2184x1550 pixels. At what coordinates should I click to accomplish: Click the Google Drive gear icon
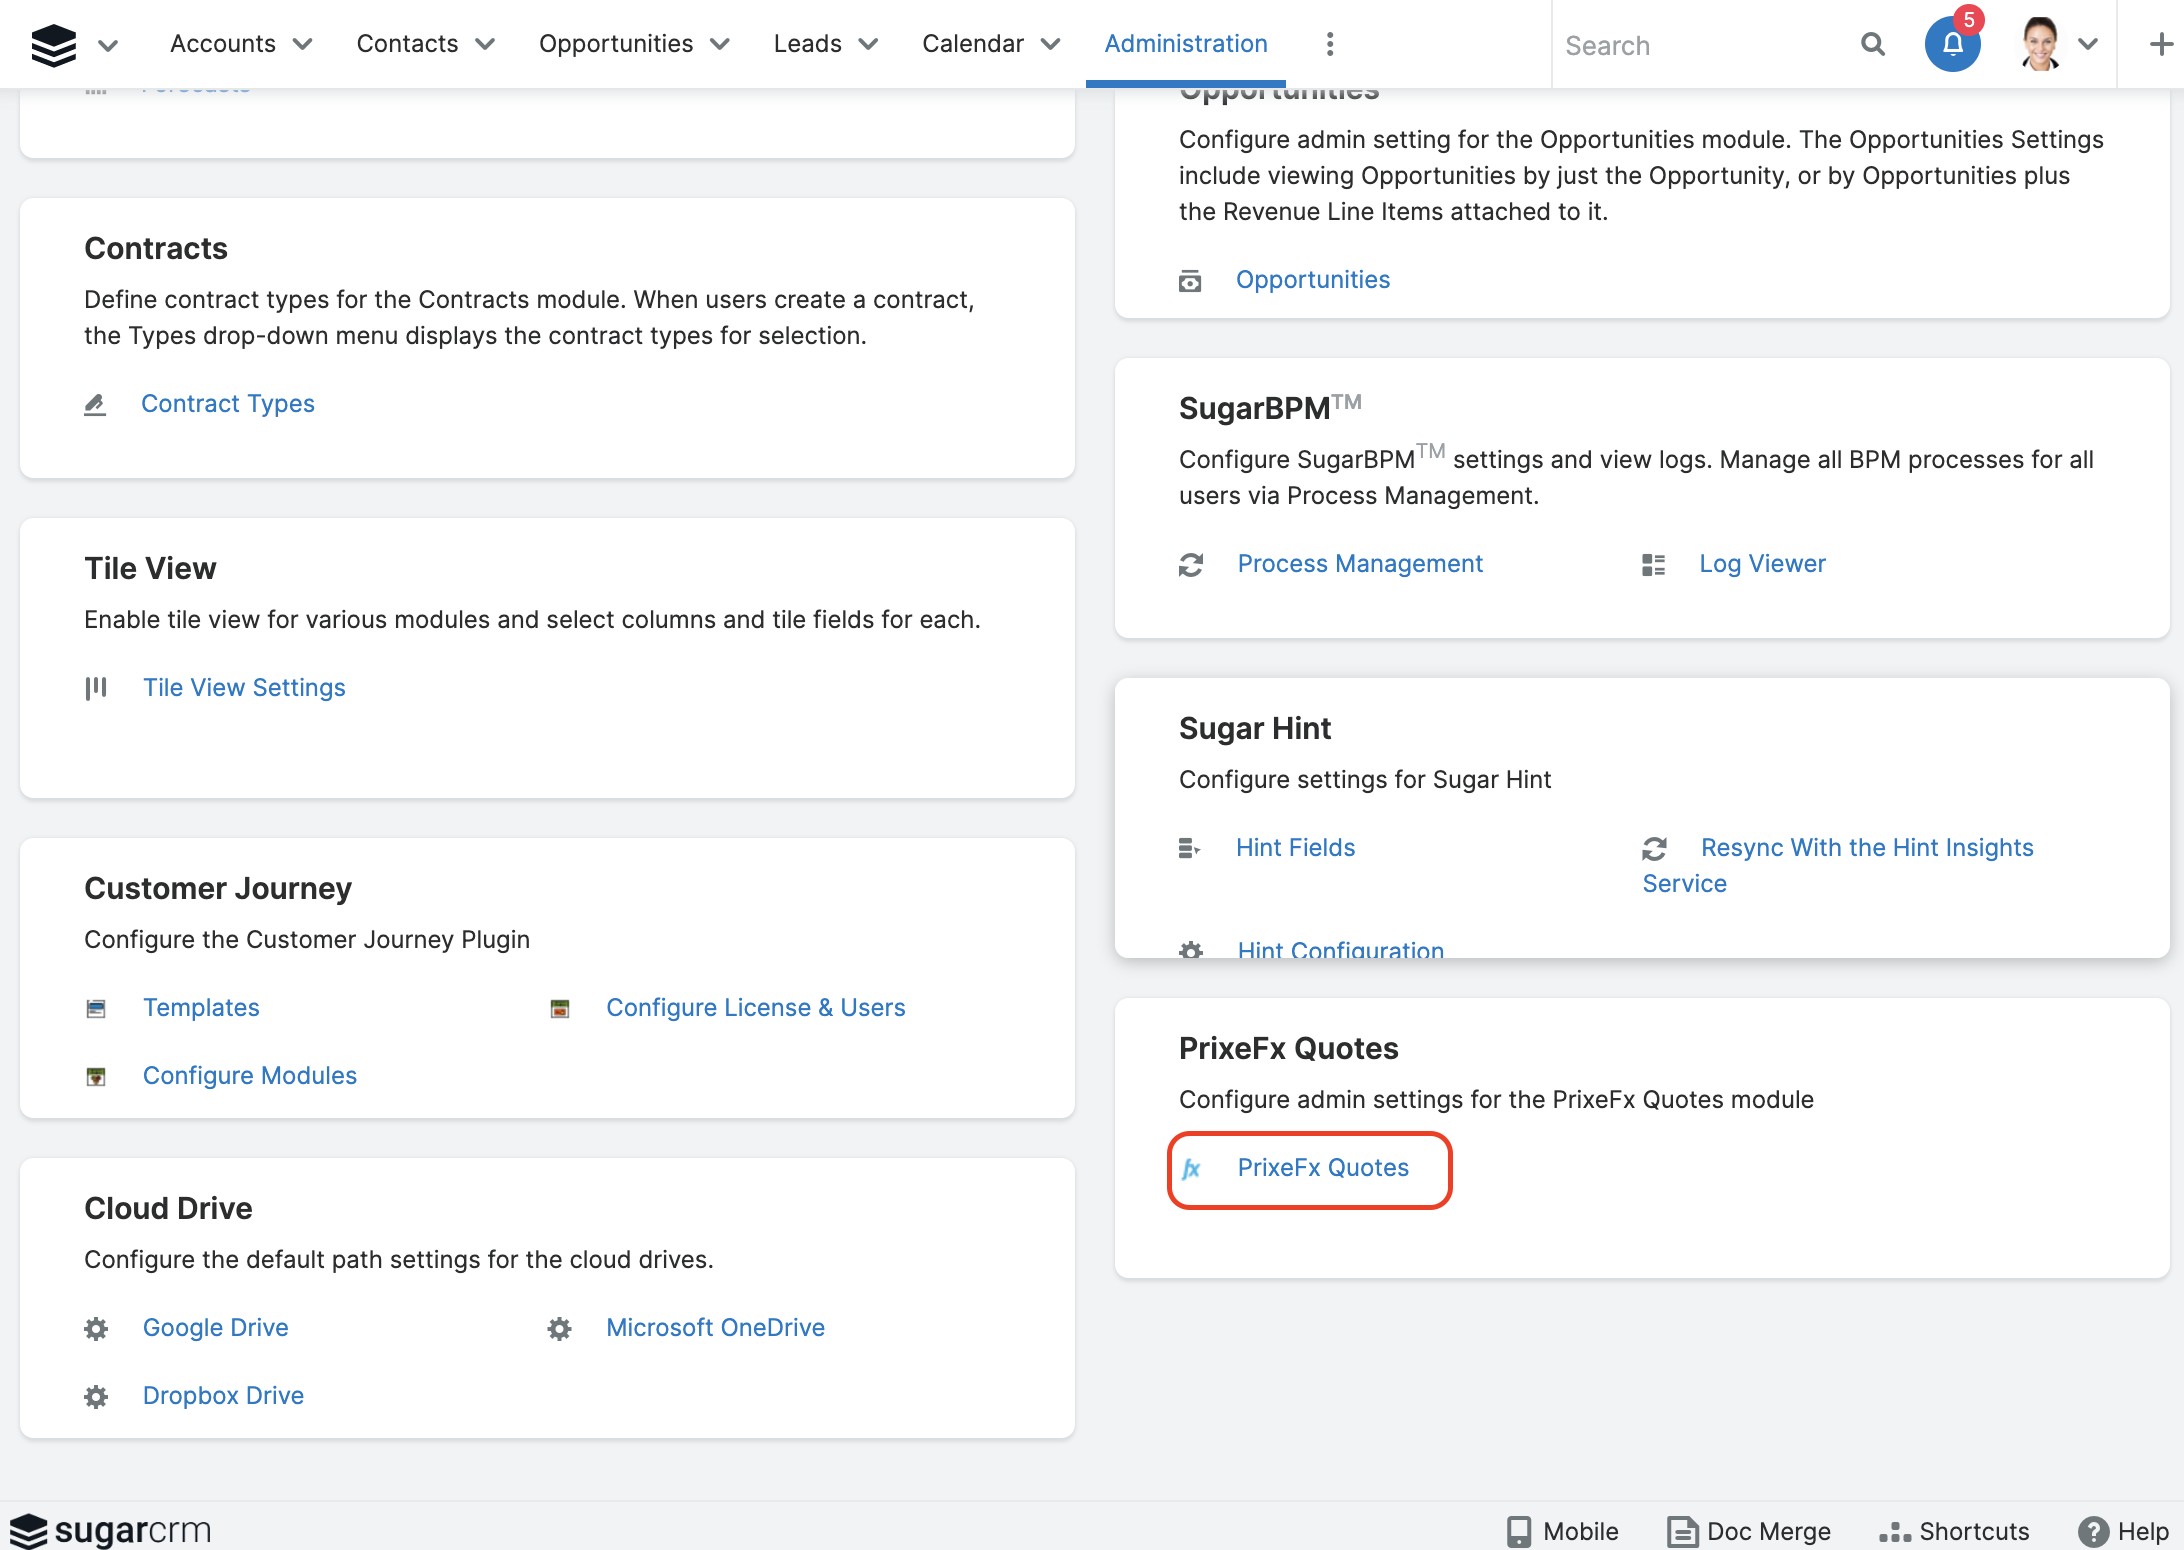coord(96,1329)
